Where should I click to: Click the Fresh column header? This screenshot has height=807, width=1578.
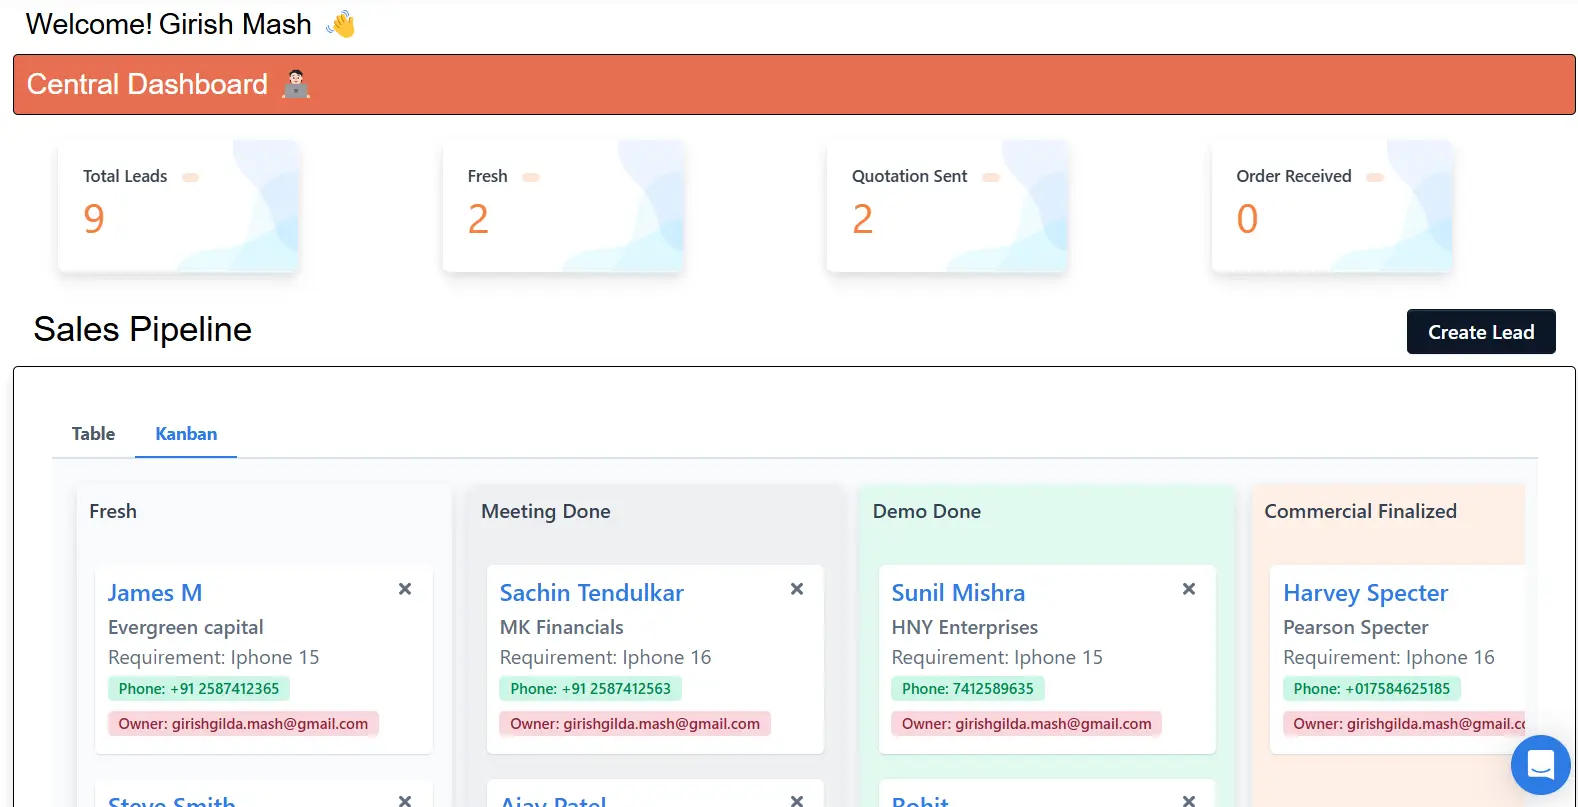[113, 511]
